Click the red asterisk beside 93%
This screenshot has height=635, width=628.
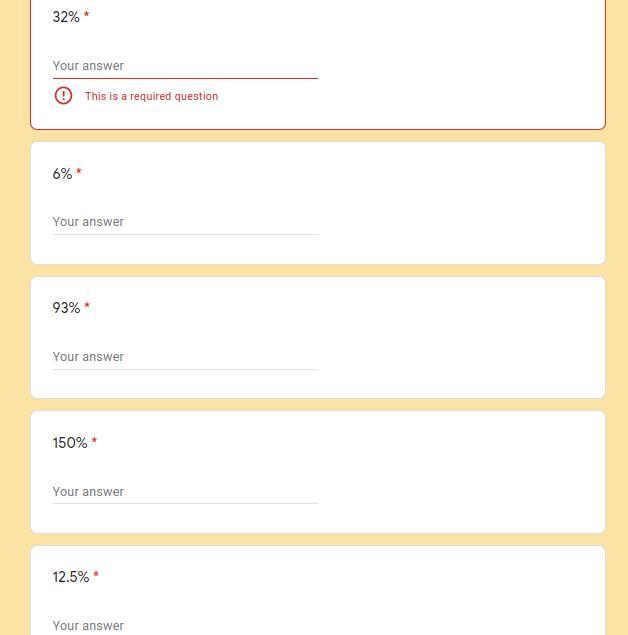click(87, 307)
